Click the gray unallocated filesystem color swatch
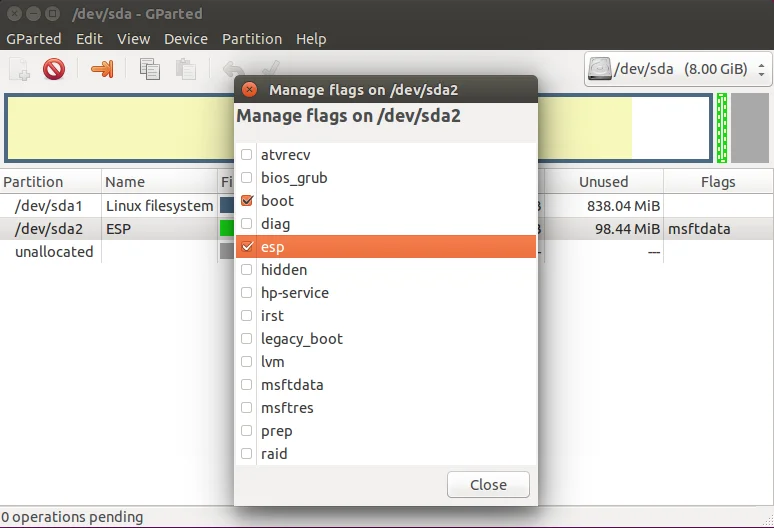The width and height of the screenshot is (774, 528). pyautogui.click(x=227, y=251)
